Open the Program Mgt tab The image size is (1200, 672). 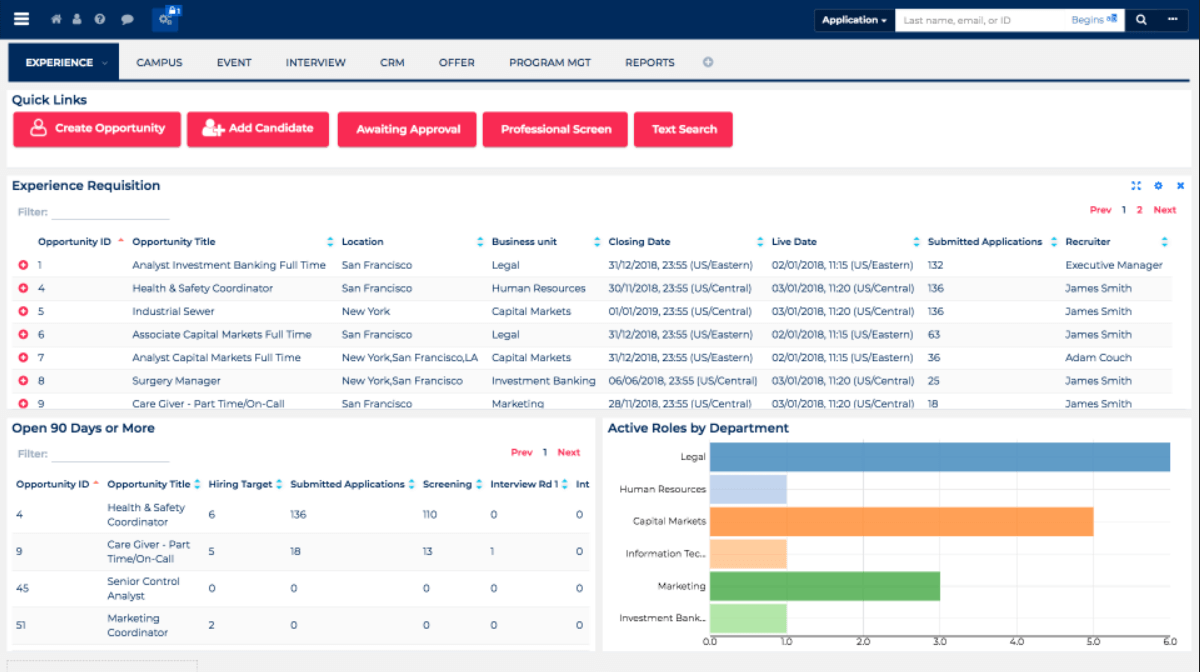click(549, 62)
